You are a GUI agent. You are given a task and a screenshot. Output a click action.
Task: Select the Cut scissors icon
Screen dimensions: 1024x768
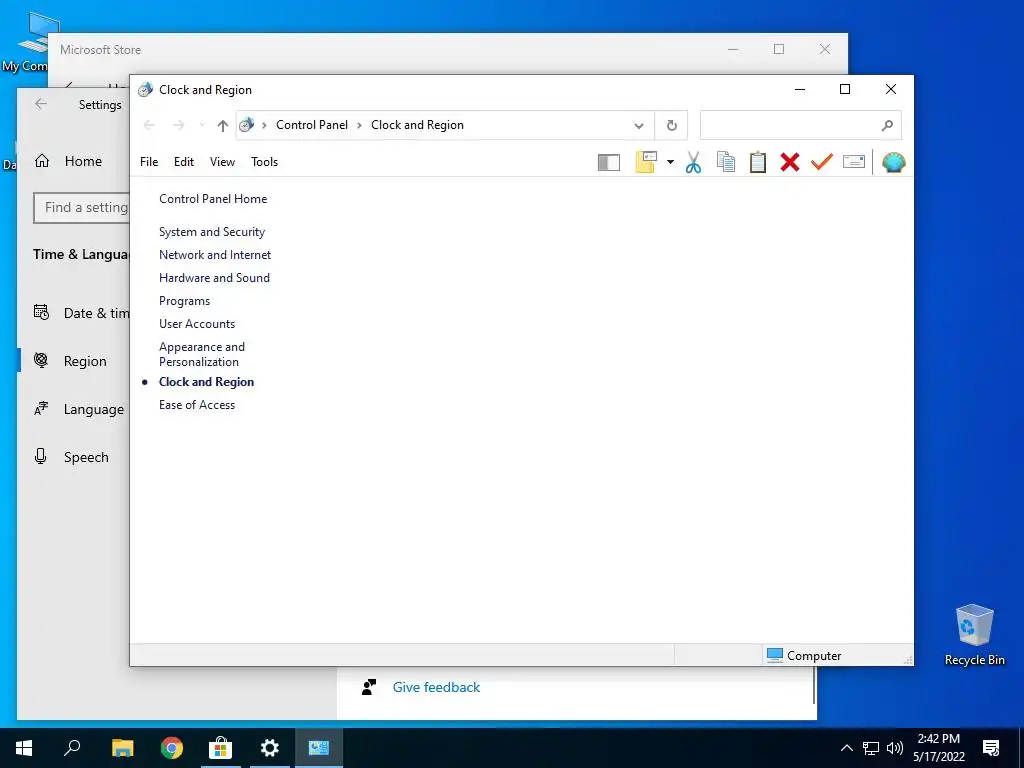click(693, 162)
